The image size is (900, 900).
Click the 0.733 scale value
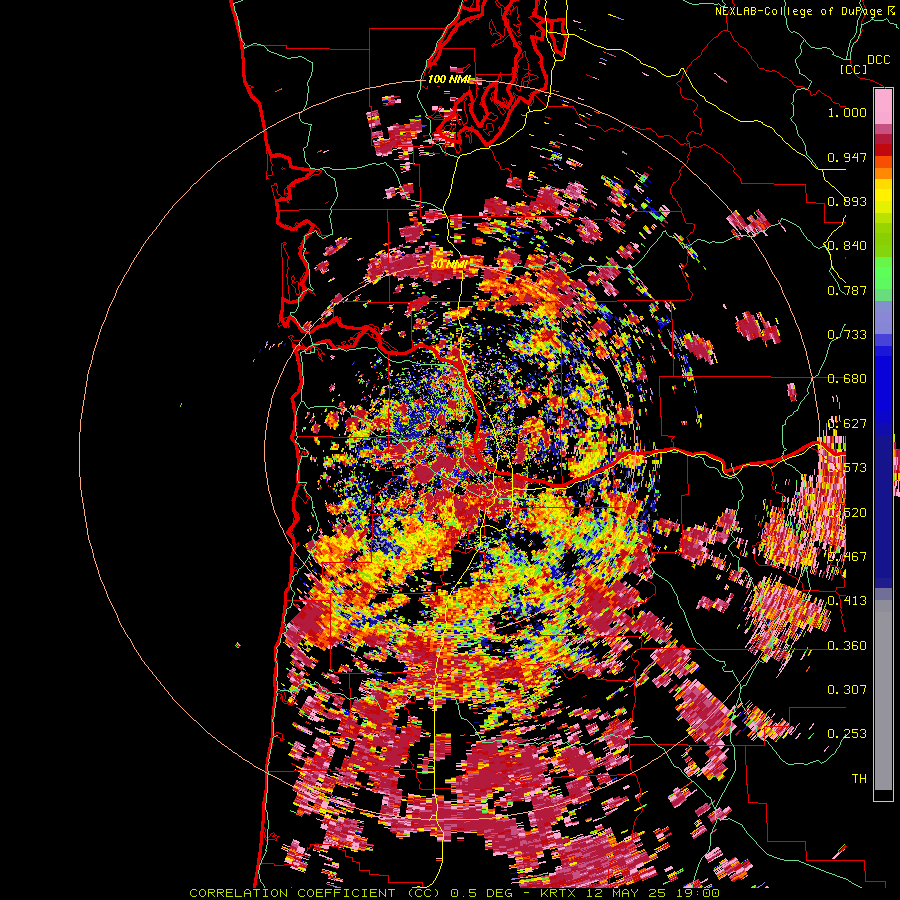click(x=847, y=335)
